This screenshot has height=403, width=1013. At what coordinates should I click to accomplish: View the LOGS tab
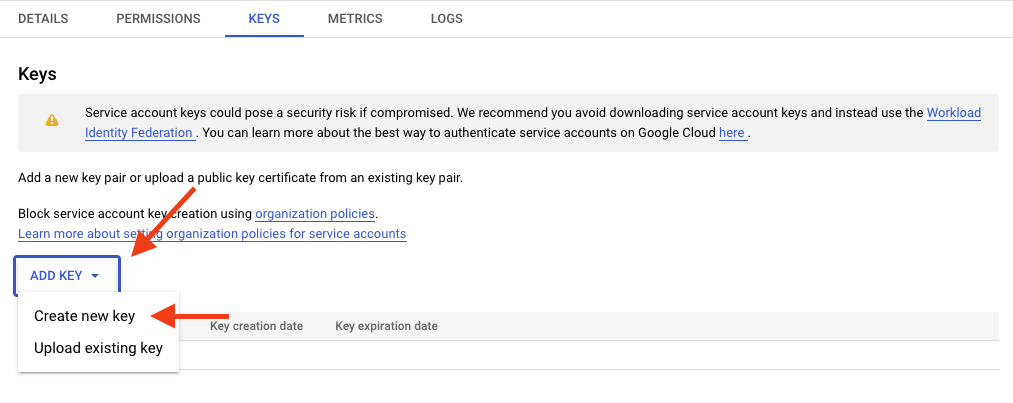tap(446, 18)
